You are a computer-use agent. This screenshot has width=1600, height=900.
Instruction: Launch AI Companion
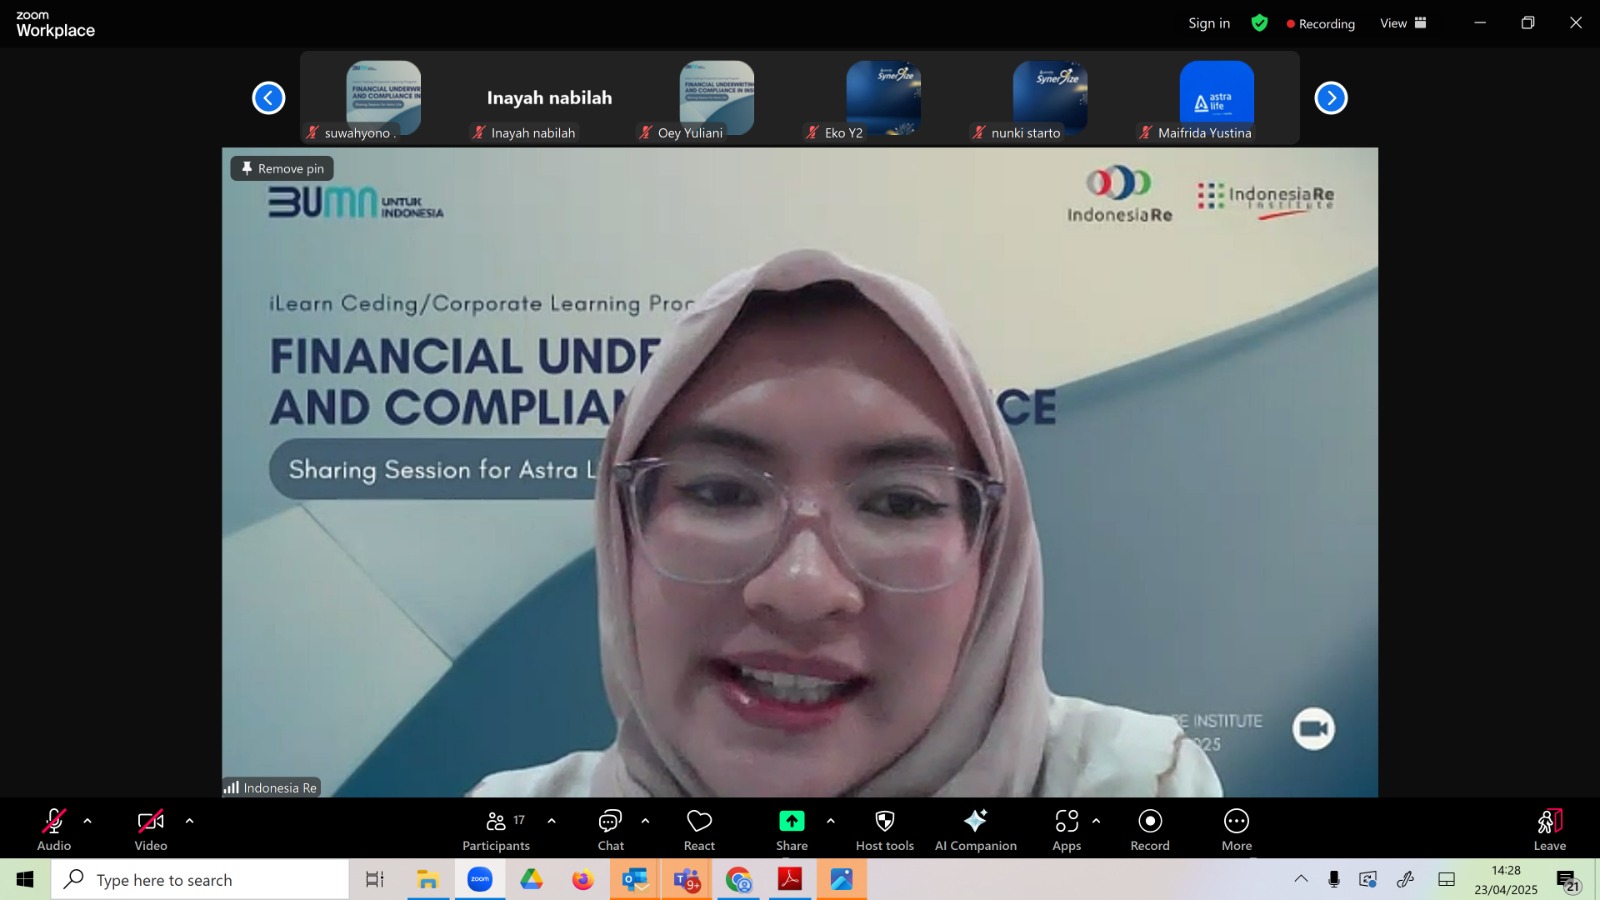[x=976, y=830]
